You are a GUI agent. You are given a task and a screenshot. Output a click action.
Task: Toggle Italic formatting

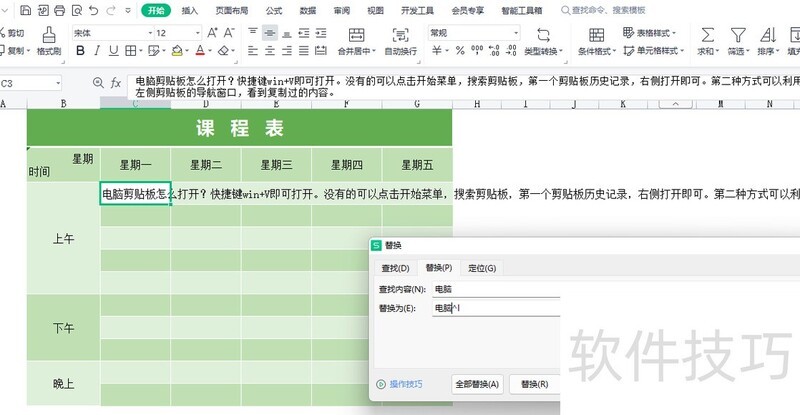(97, 51)
